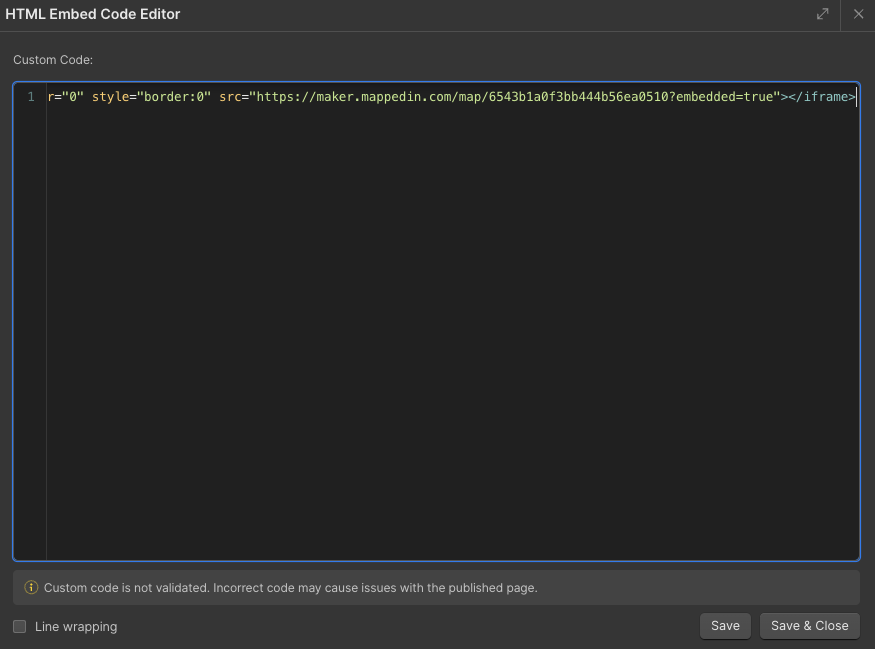Click the "border:0" value in code
875x649 pixels.
(173, 97)
